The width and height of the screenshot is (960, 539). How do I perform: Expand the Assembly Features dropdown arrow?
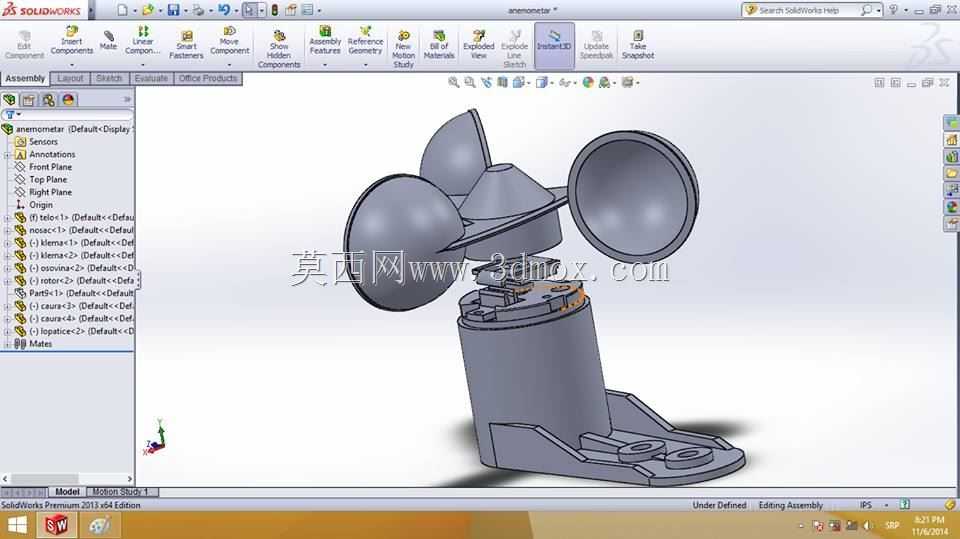point(325,65)
